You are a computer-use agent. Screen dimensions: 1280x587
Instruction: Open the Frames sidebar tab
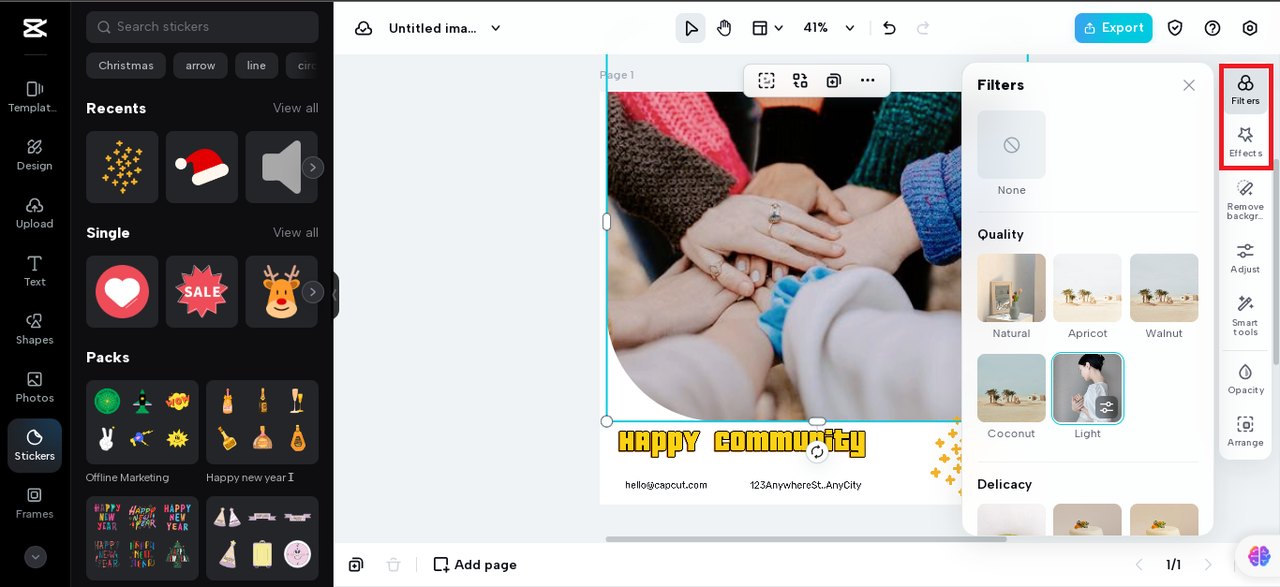(34, 503)
